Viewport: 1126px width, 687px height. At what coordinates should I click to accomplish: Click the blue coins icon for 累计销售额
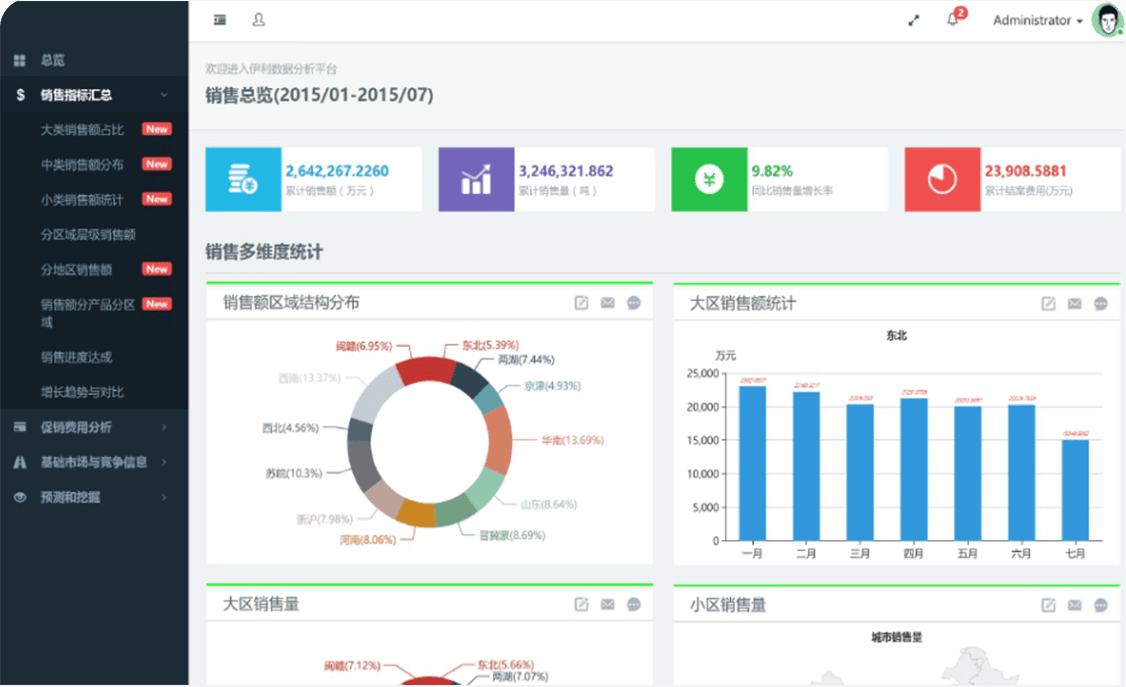243,179
